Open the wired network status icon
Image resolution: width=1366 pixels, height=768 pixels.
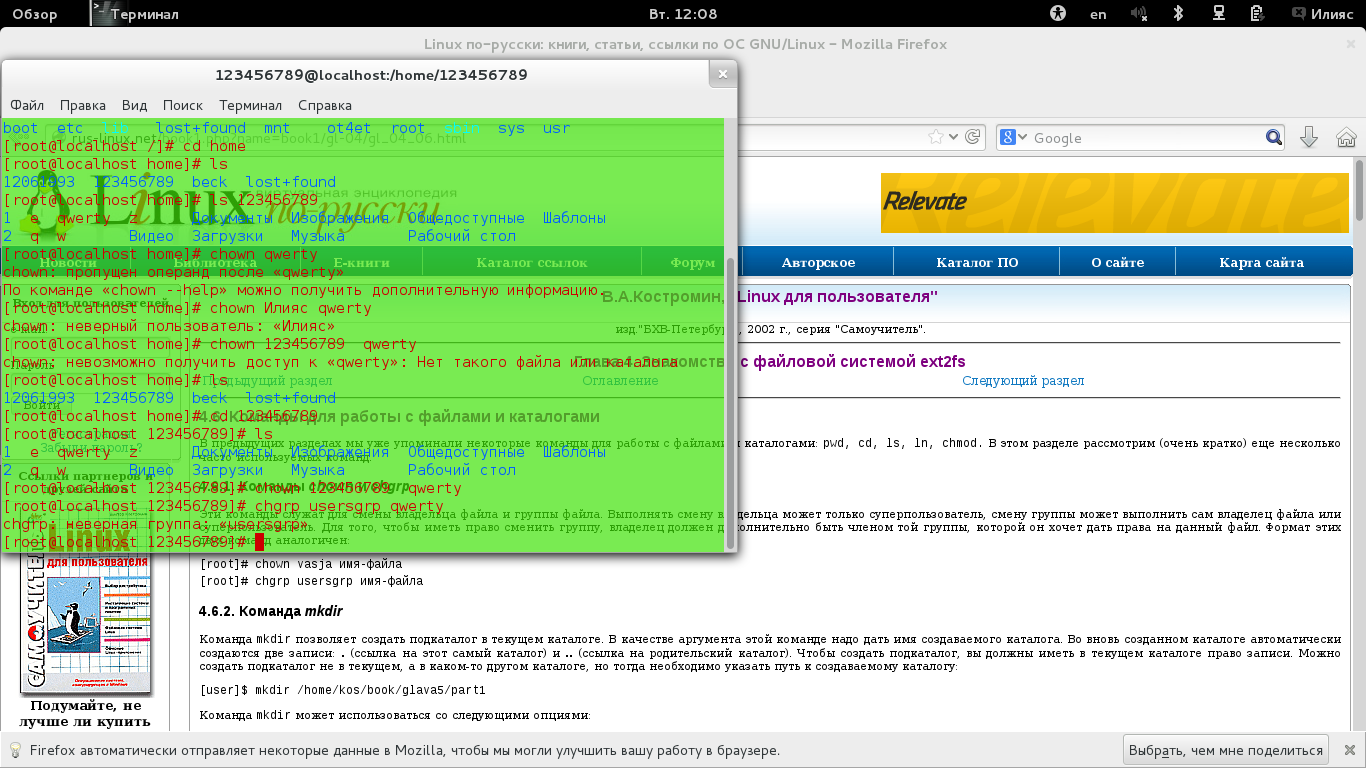click(1219, 14)
